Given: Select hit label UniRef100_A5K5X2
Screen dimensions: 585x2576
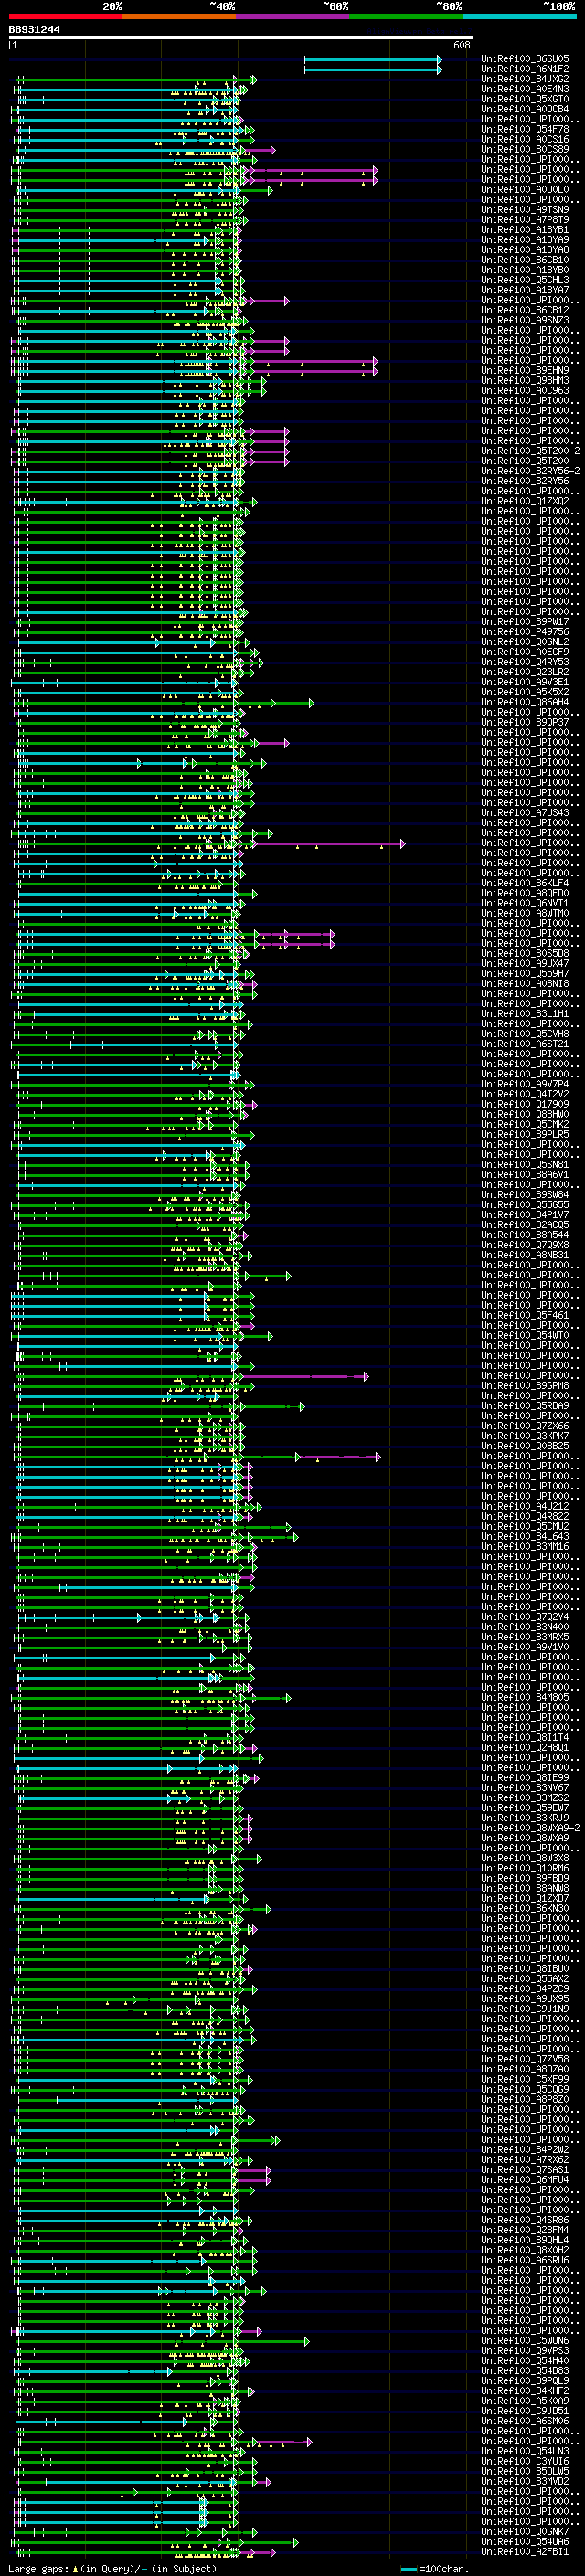Looking at the screenshot, I should tap(524, 692).
